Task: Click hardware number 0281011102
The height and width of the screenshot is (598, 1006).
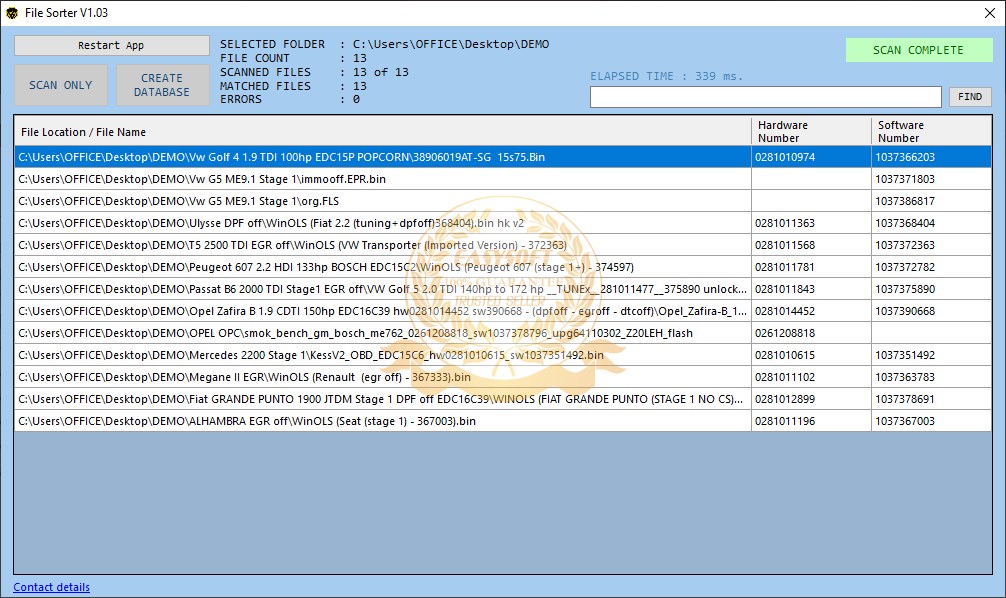Action: tap(785, 377)
